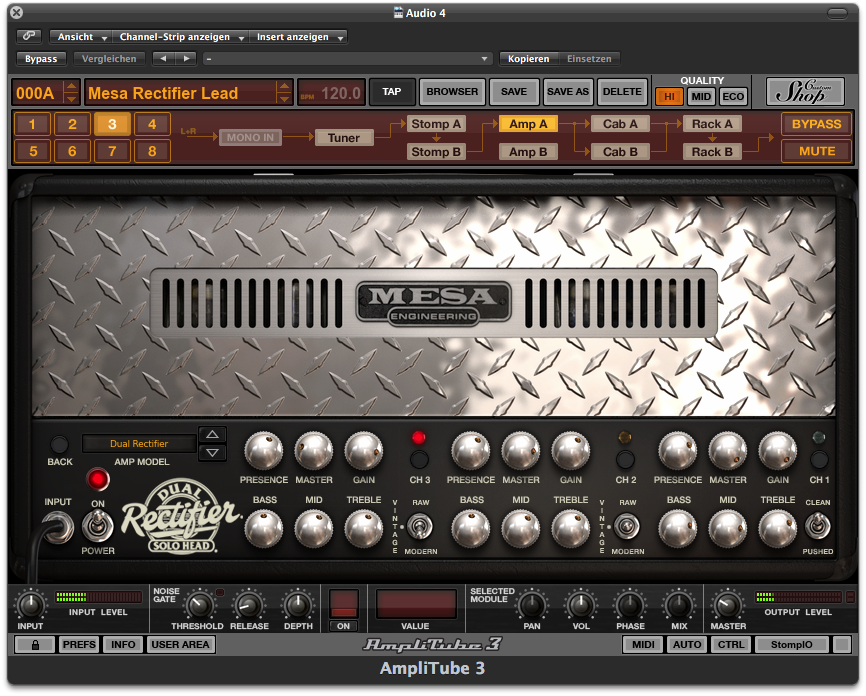This screenshot has width=866, height=696.
Task: Click the CH 3 GAIN knob
Action: 362,451
